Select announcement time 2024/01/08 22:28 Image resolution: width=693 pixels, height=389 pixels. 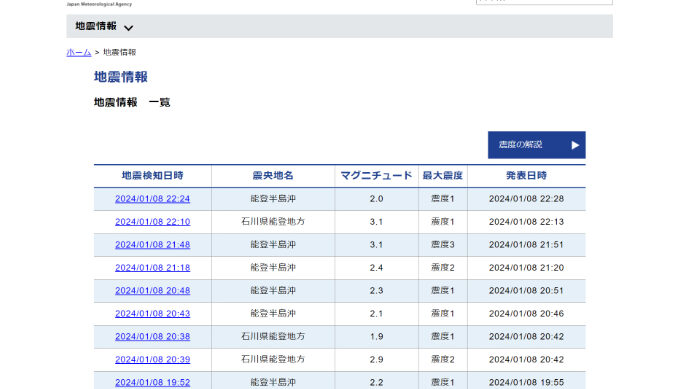coord(526,199)
